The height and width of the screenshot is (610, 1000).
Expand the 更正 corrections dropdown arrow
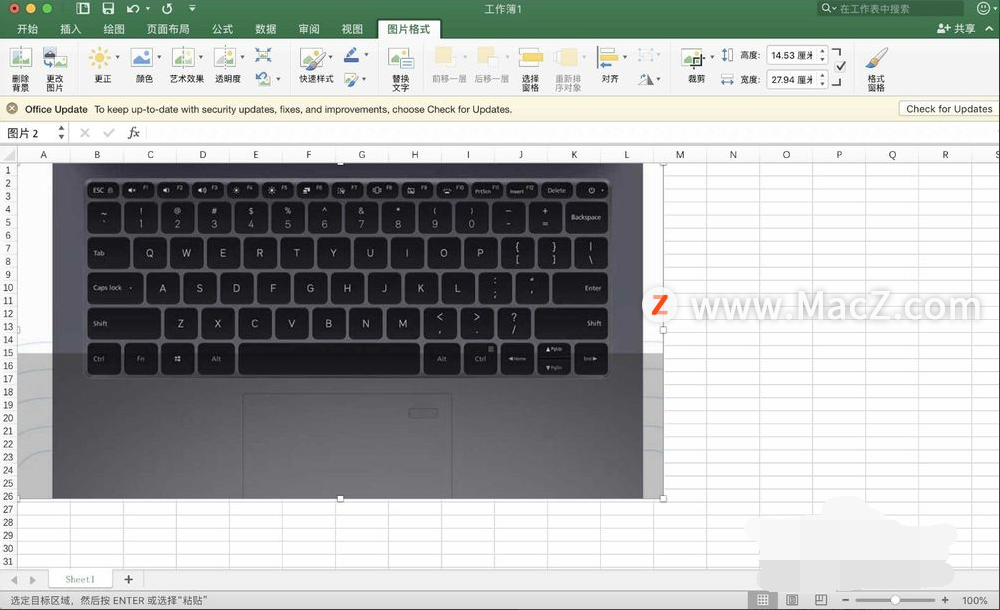pos(117,57)
